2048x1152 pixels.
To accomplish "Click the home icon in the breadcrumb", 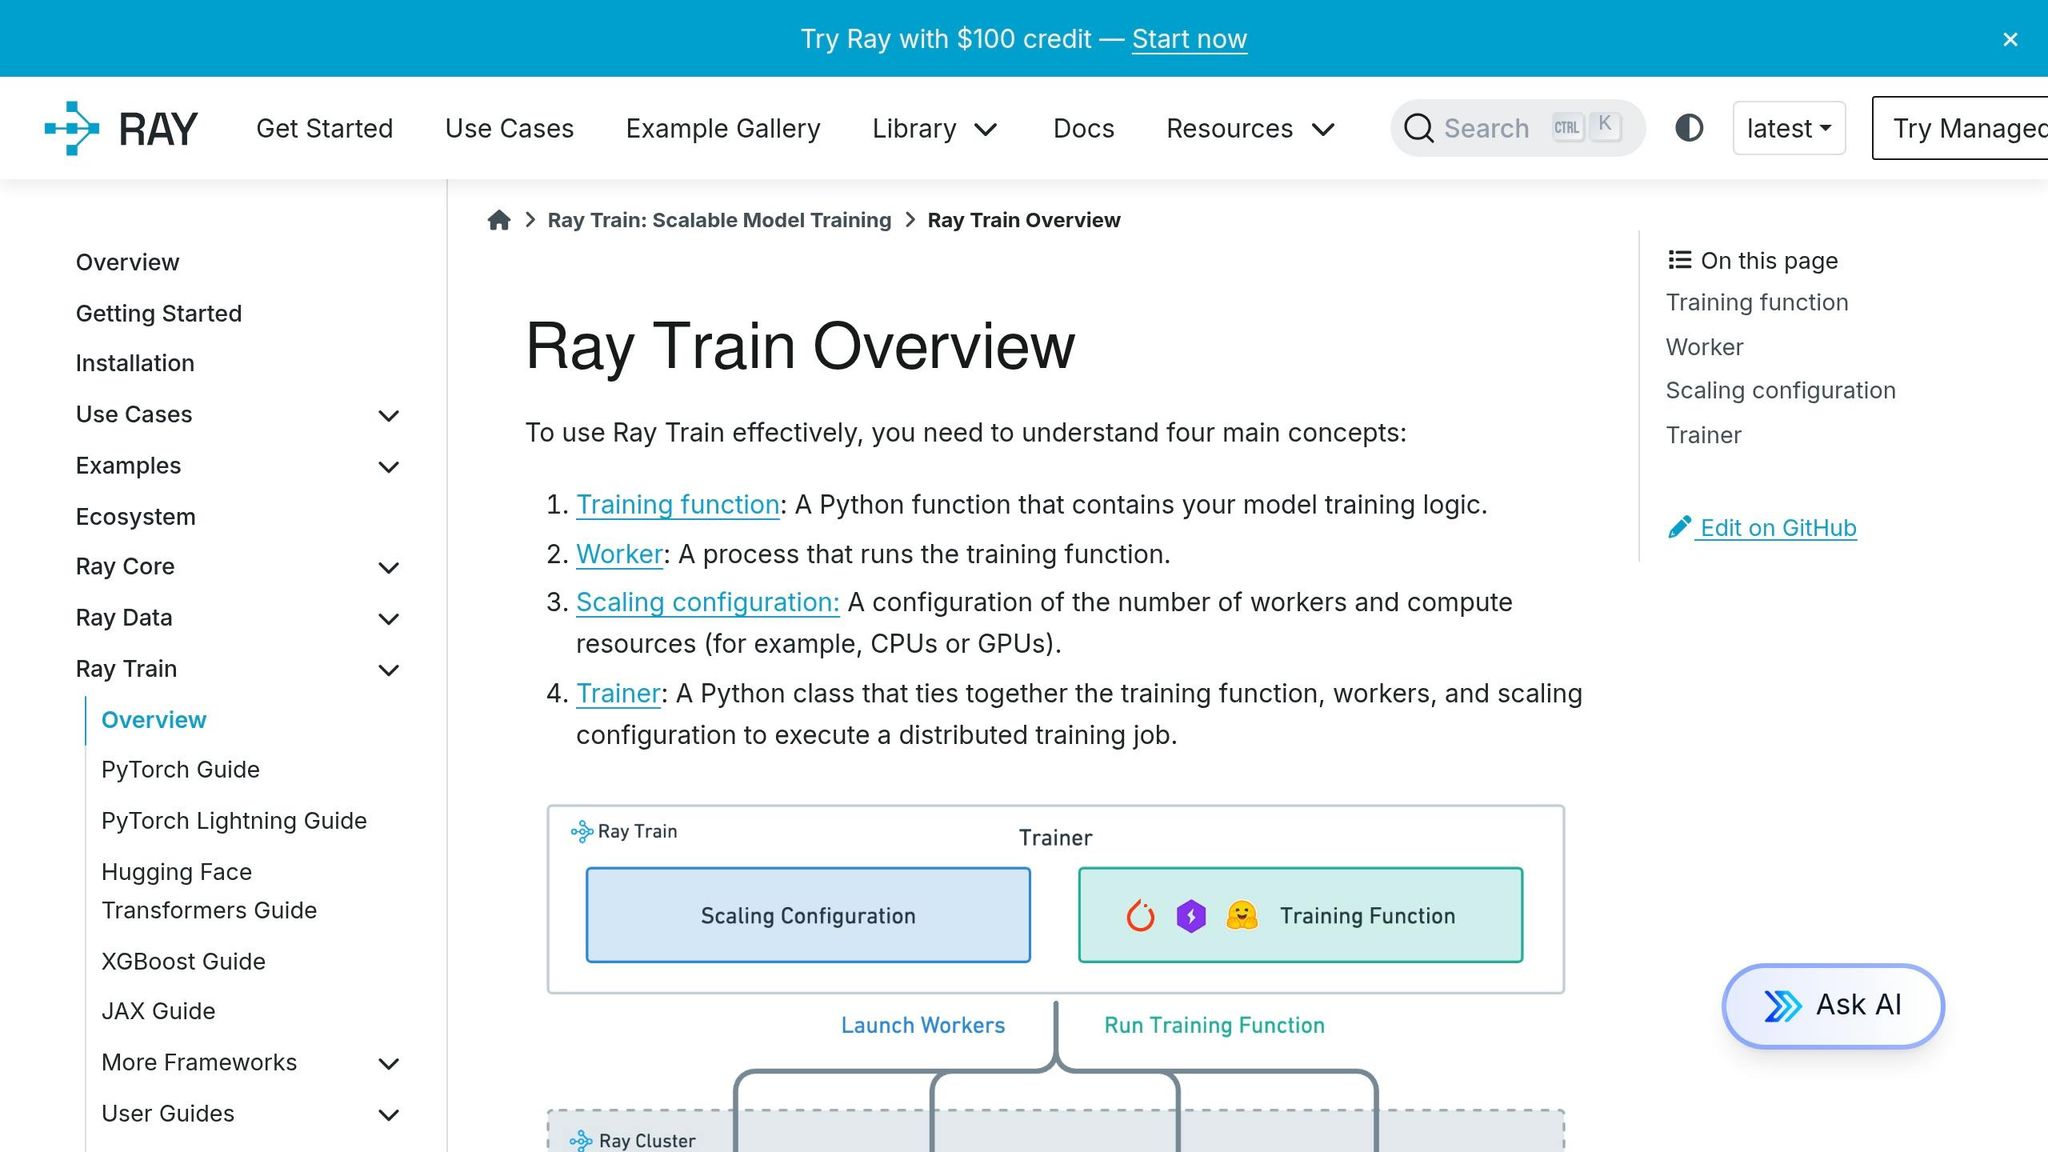I will 499,220.
